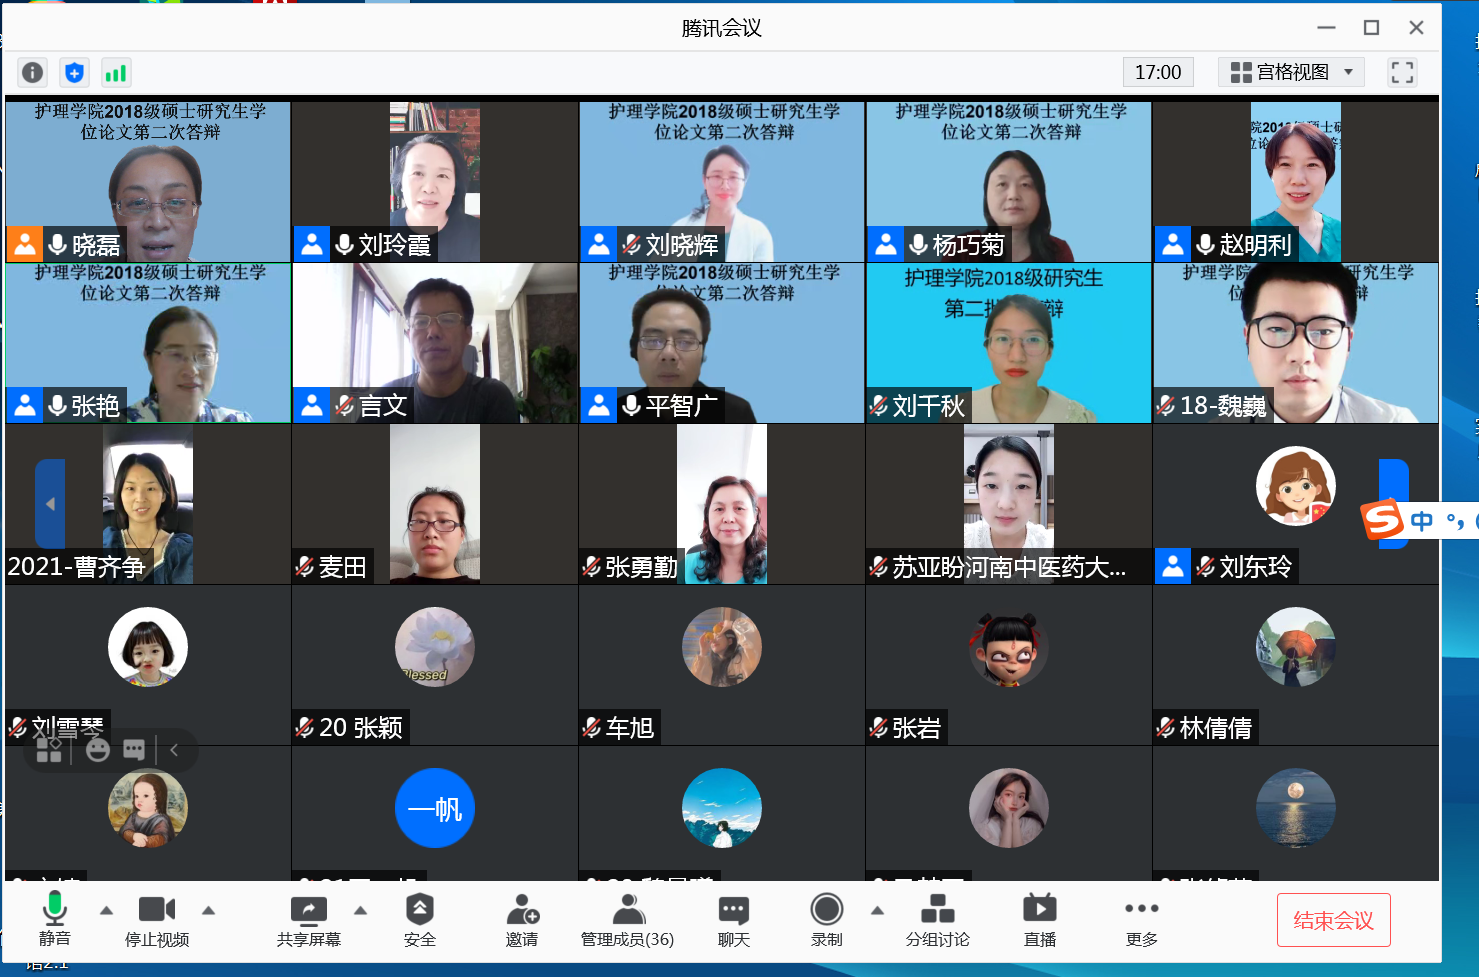This screenshot has width=1479, height=977.
Task: Stop video with 停止视频 button
Action: point(156,920)
